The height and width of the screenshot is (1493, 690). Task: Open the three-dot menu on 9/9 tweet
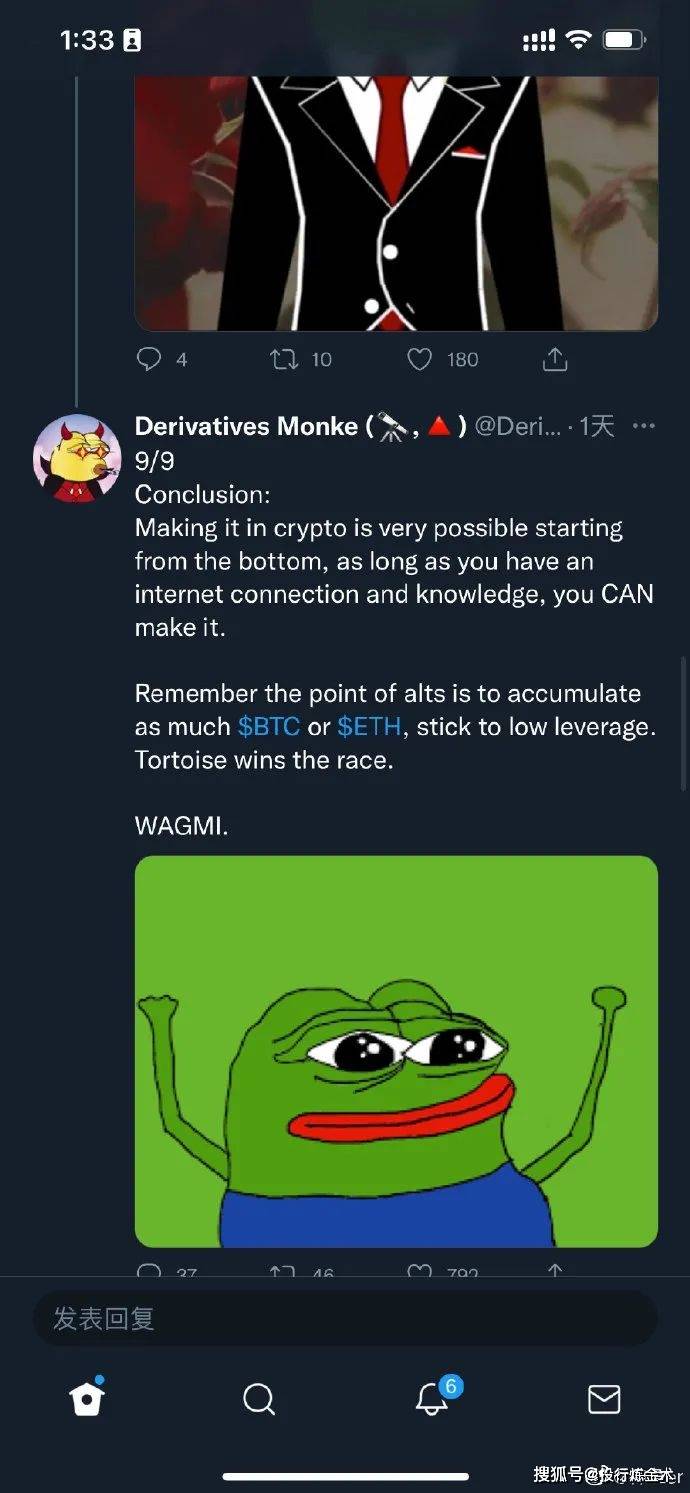click(644, 426)
